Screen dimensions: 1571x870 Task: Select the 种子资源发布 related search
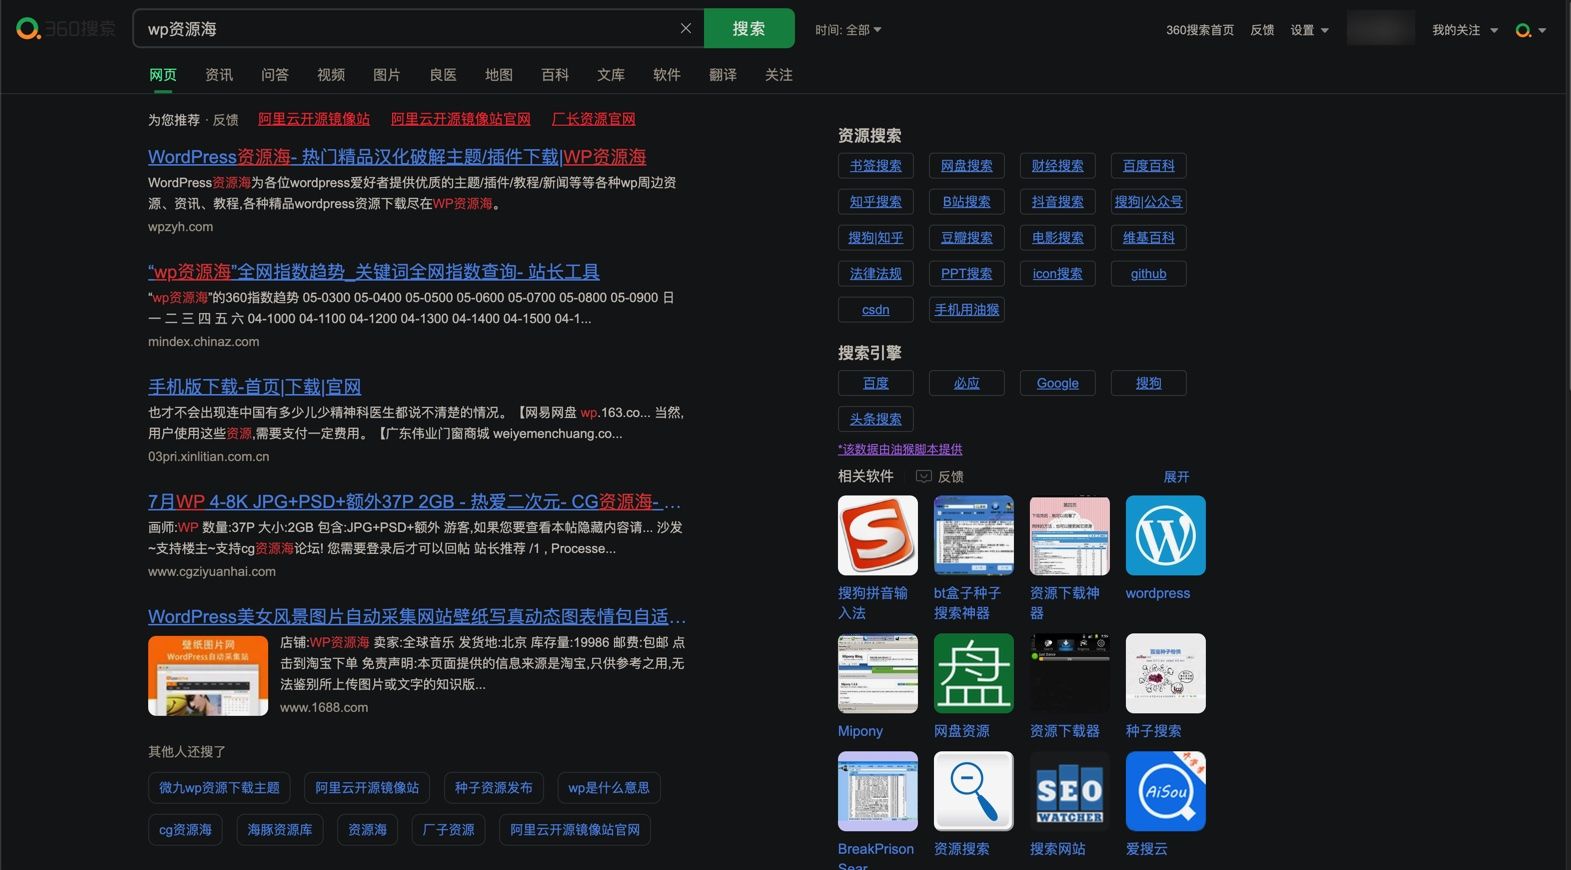tap(494, 788)
